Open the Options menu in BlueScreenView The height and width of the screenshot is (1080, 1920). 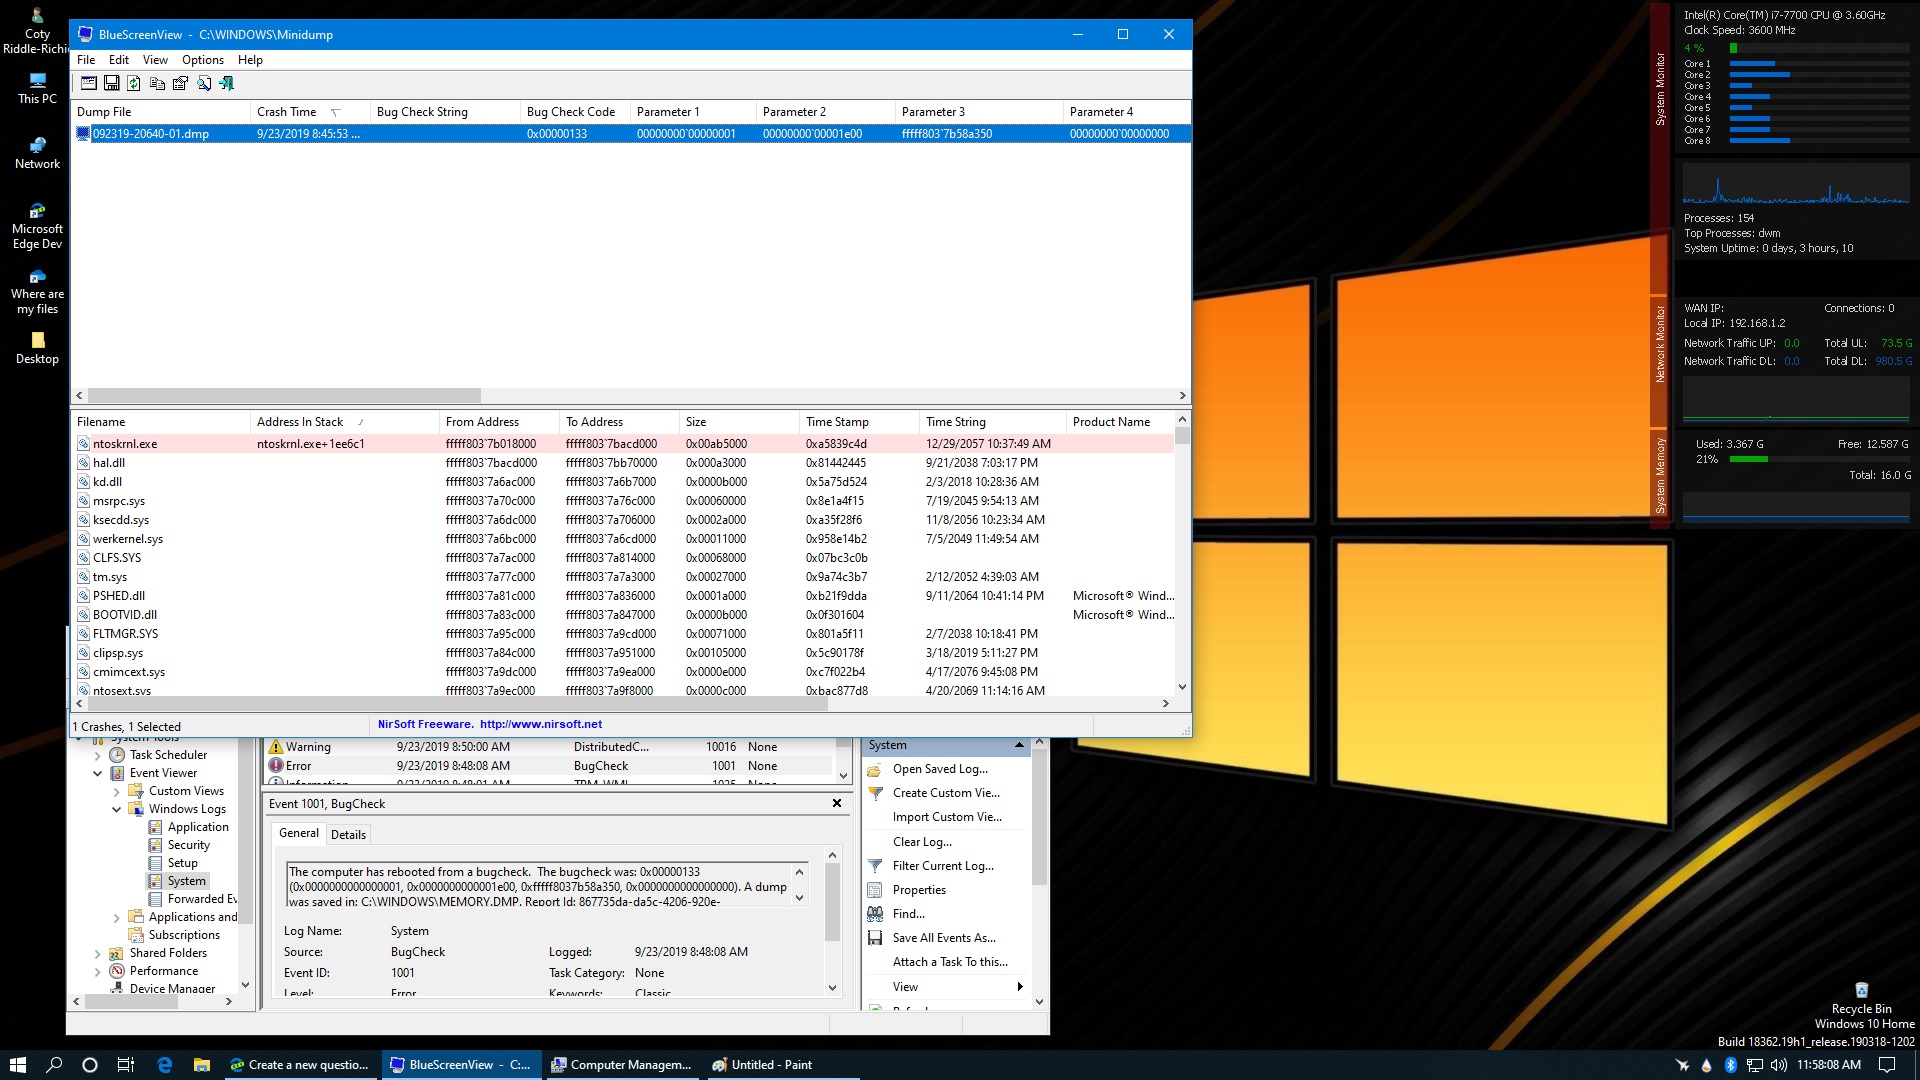point(202,60)
